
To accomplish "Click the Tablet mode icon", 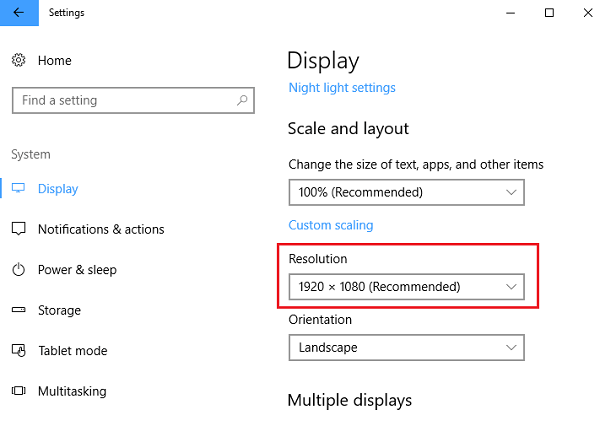I will click(x=18, y=351).
